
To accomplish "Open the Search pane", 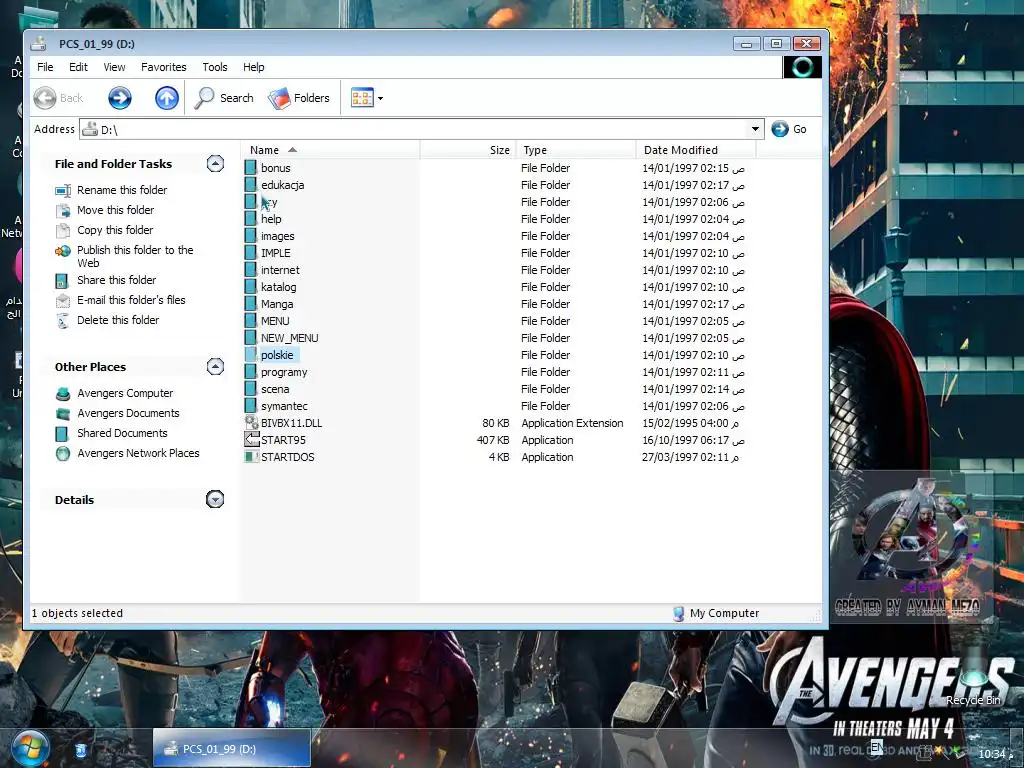I will [224, 98].
